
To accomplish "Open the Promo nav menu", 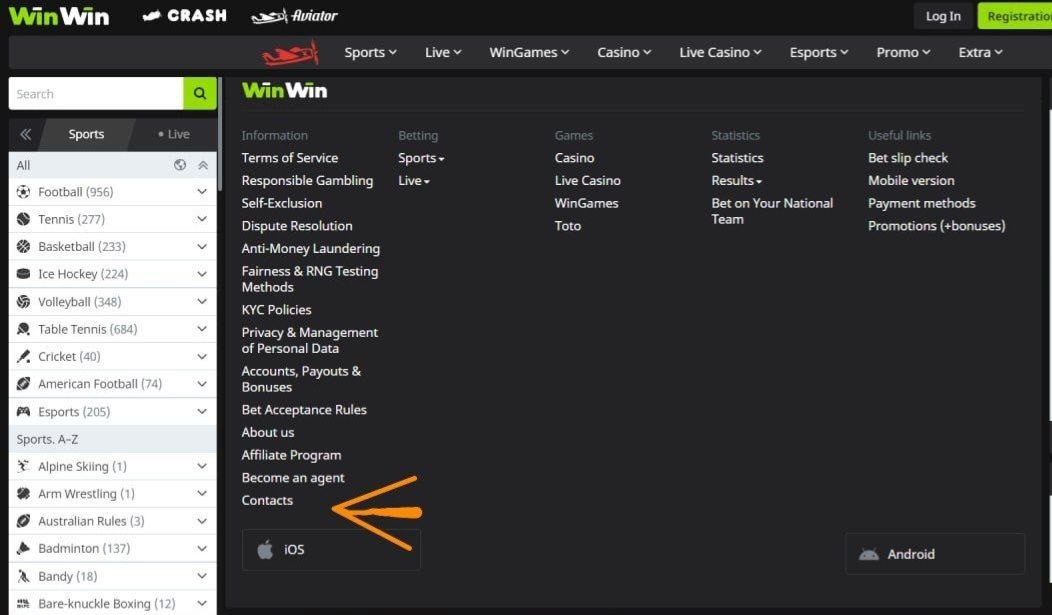I will [x=903, y=52].
